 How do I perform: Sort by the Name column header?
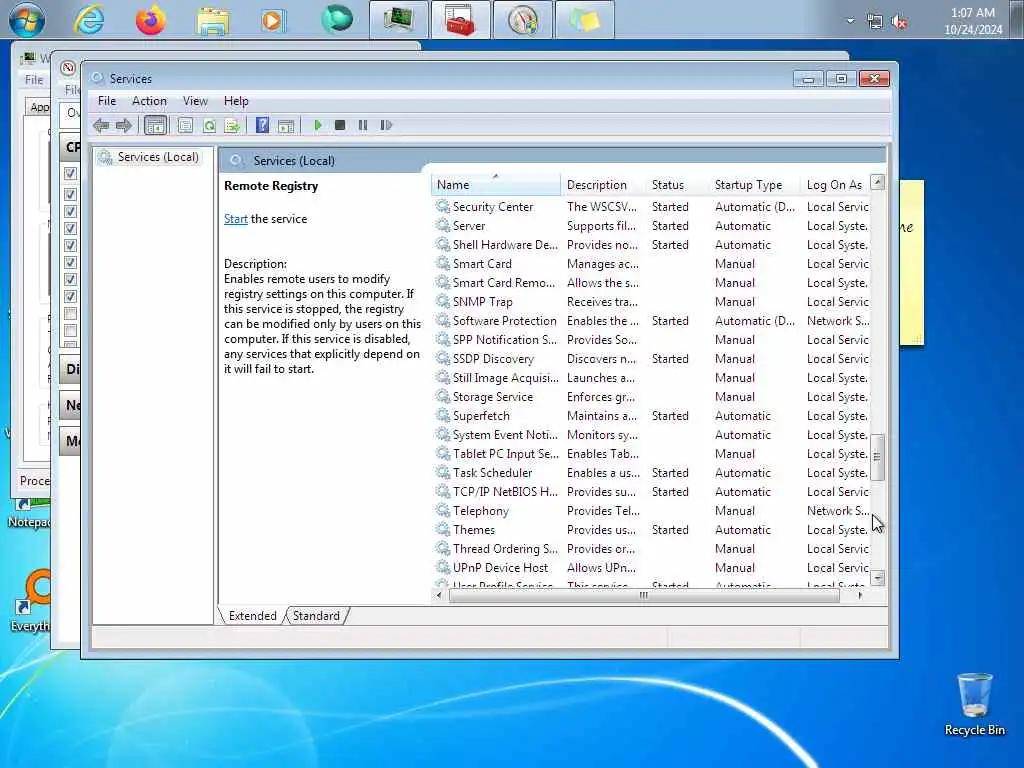click(496, 185)
